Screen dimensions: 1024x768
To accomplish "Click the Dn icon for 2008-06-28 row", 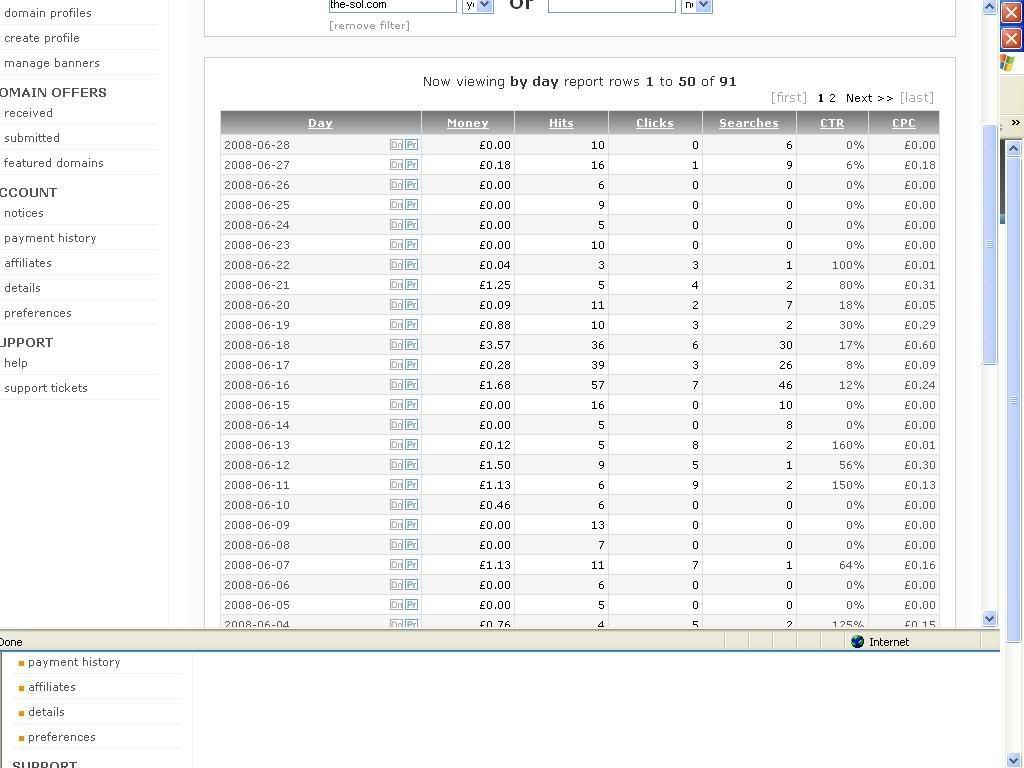I will 396,145.
